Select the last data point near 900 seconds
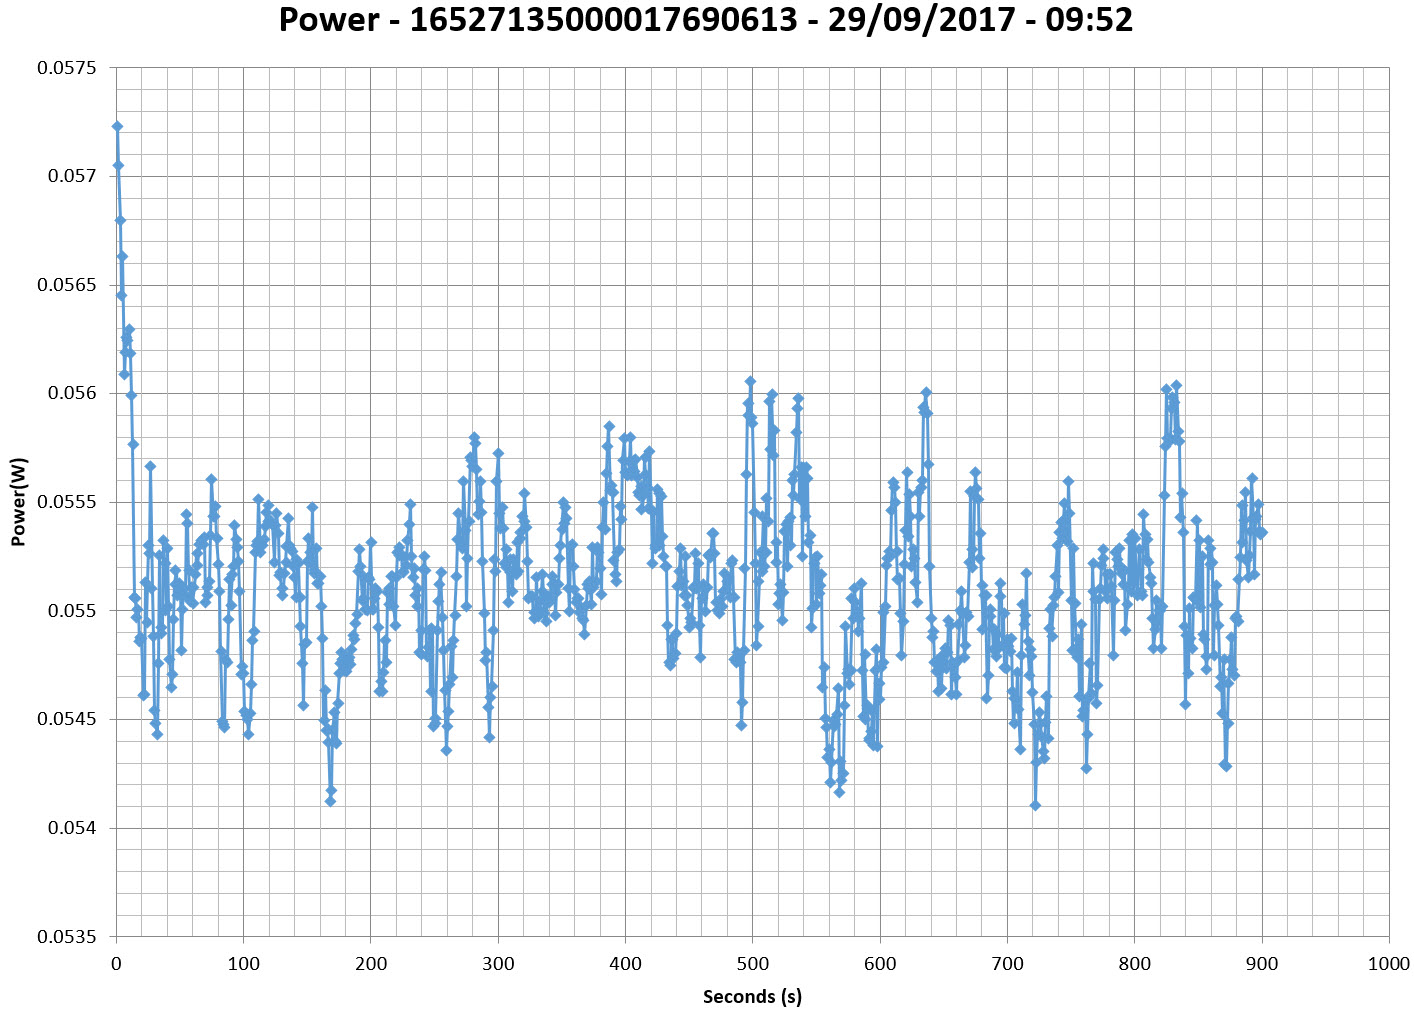 pyautogui.click(x=1262, y=532)
